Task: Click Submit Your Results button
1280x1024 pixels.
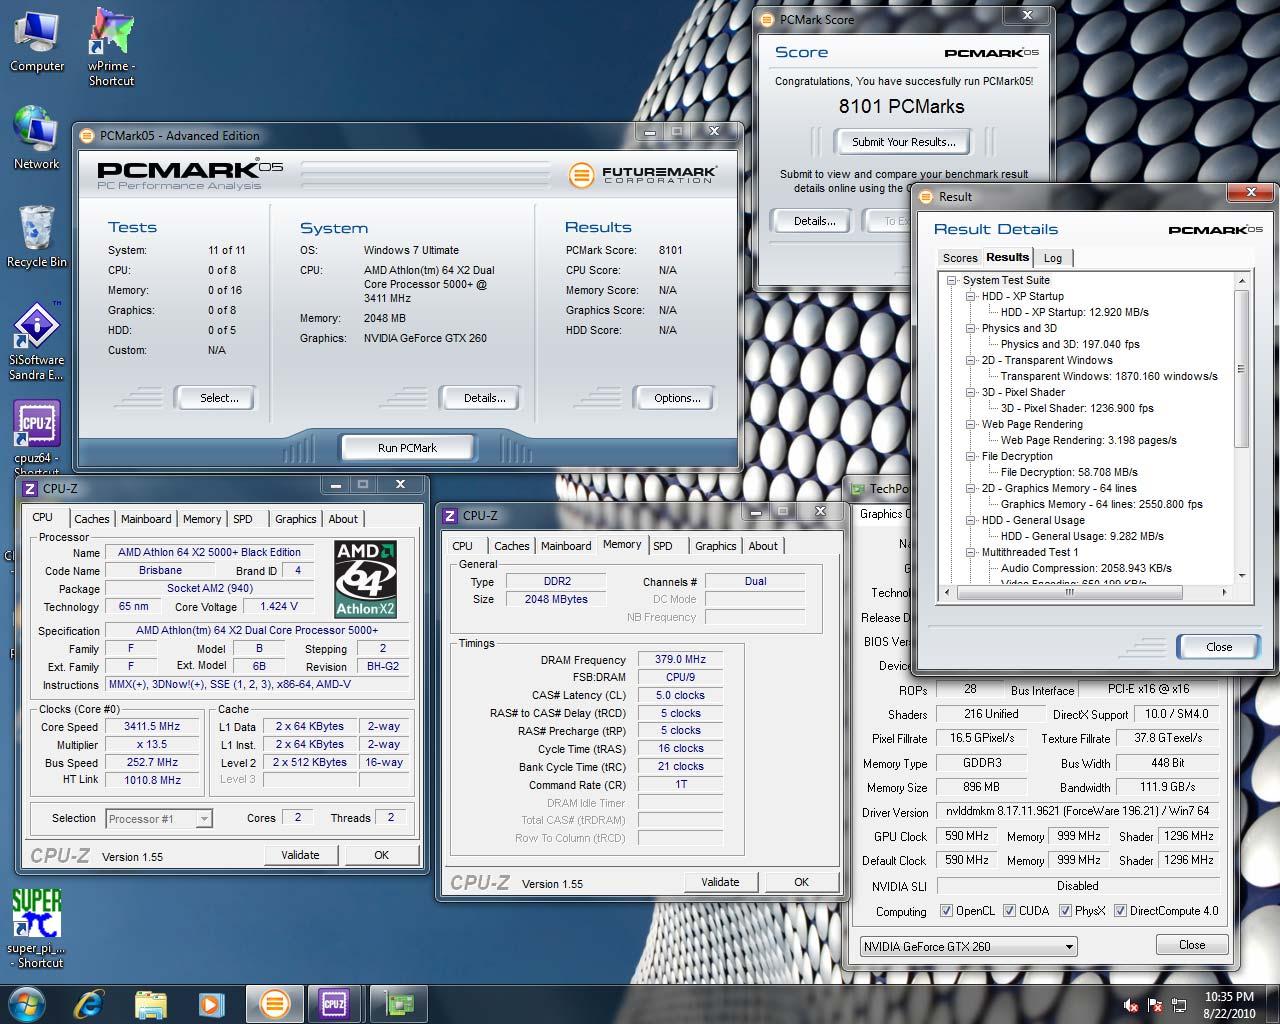Action: 904,142
